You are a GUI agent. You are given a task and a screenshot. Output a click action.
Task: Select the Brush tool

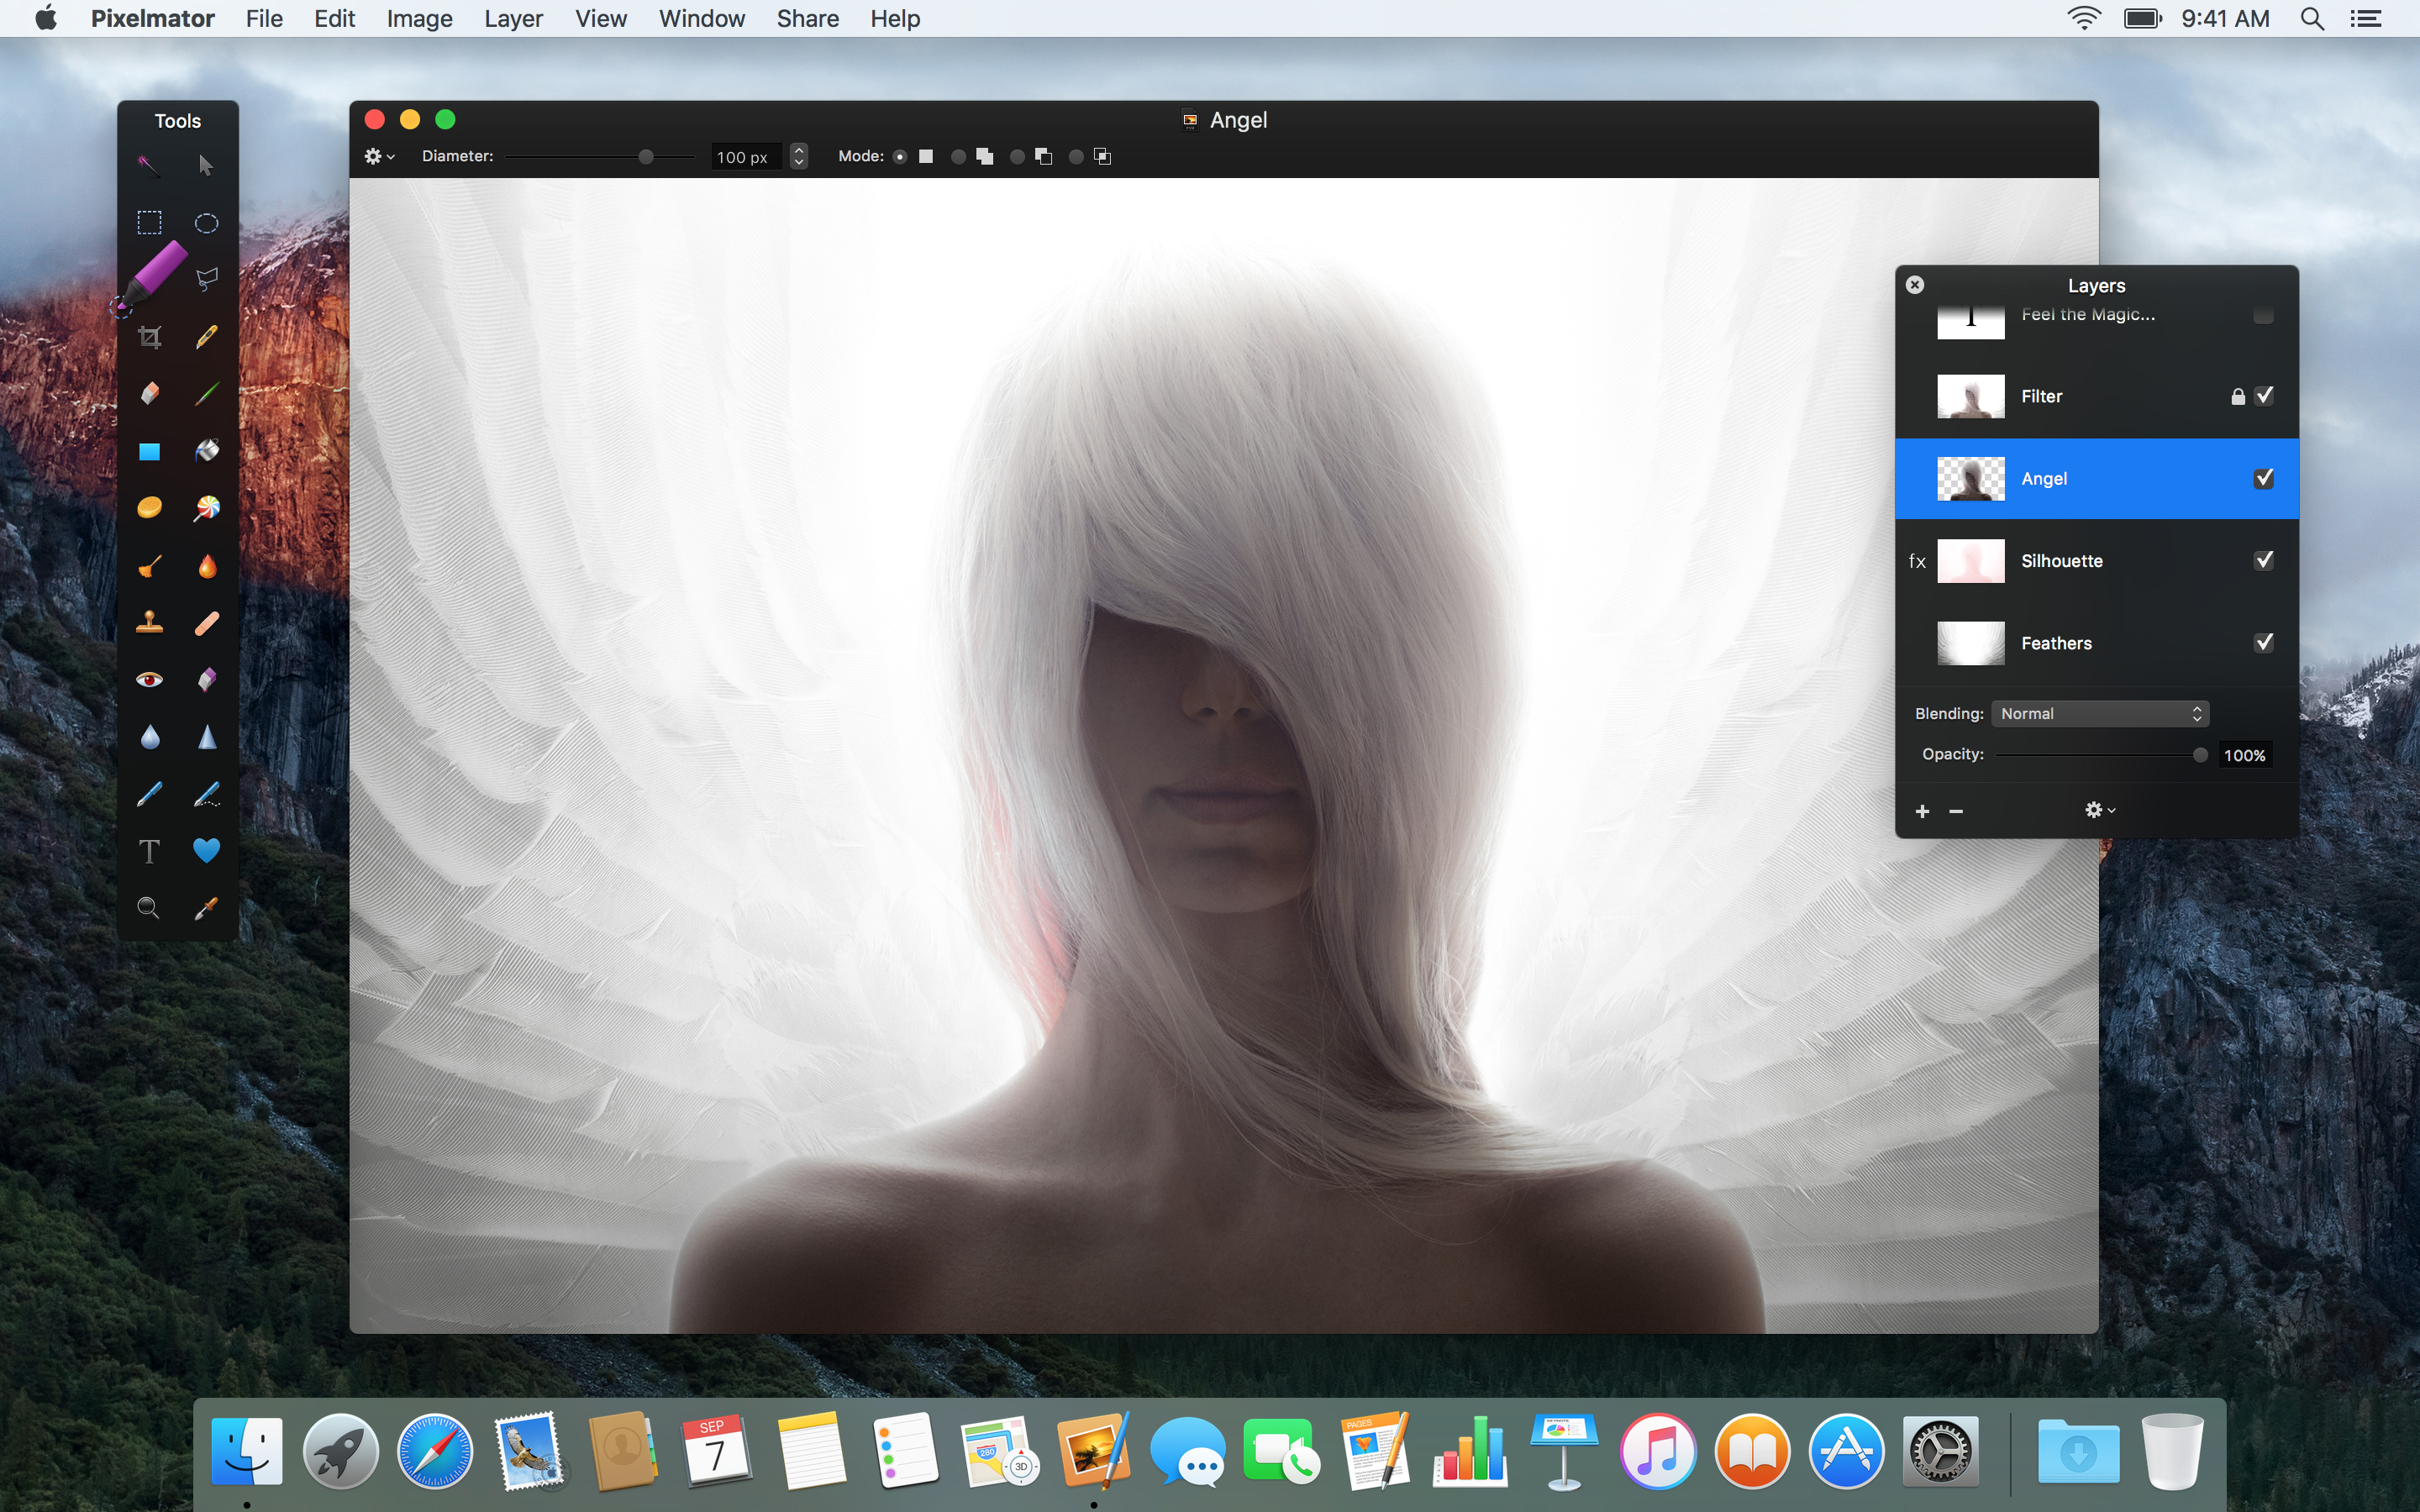coord(150,563)
